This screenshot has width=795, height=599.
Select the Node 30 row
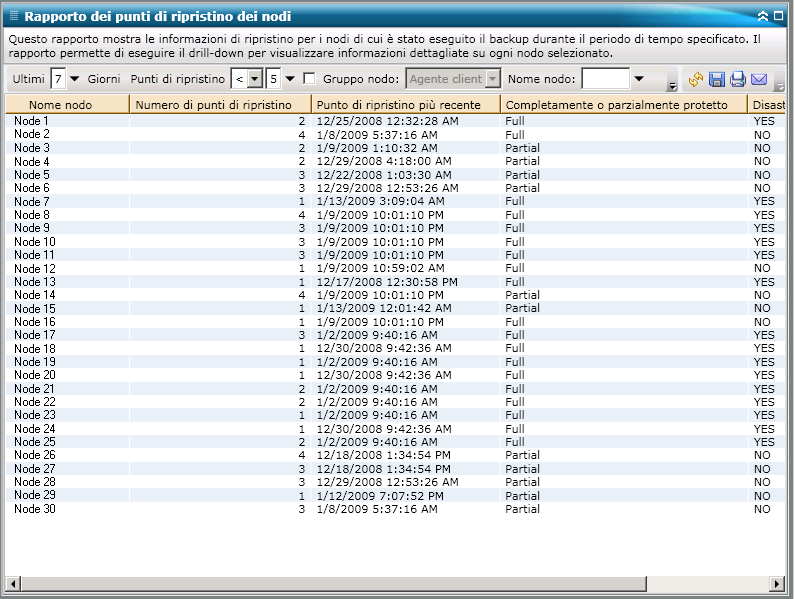[x=395, y=509]
